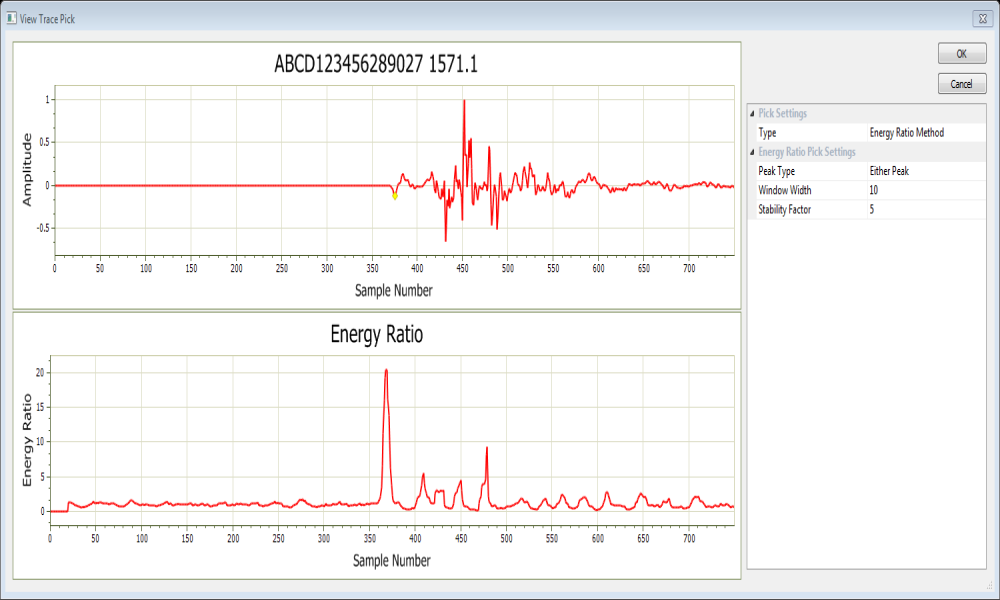Select the Peak Type property label
Screen dimensions: 1000x600
[777, 171]
